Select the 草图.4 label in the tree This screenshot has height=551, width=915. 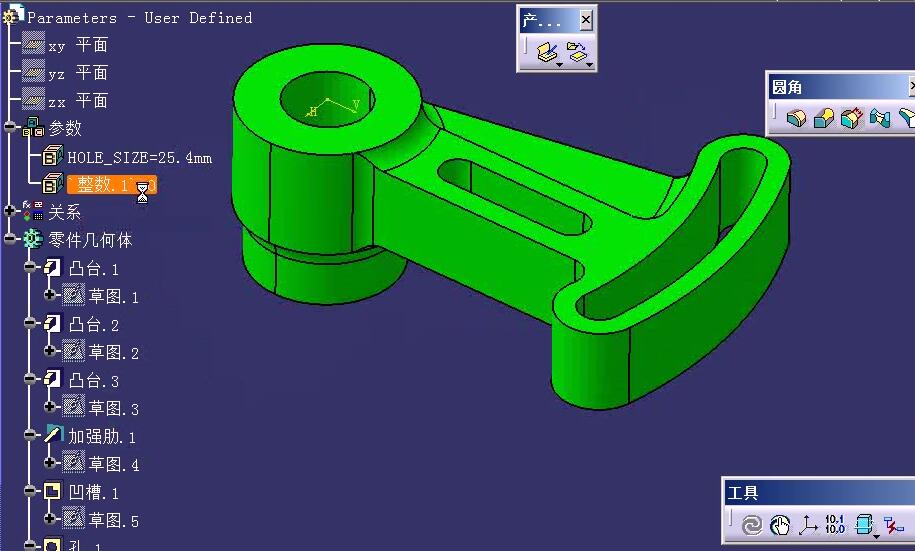[x=114, y=464]
